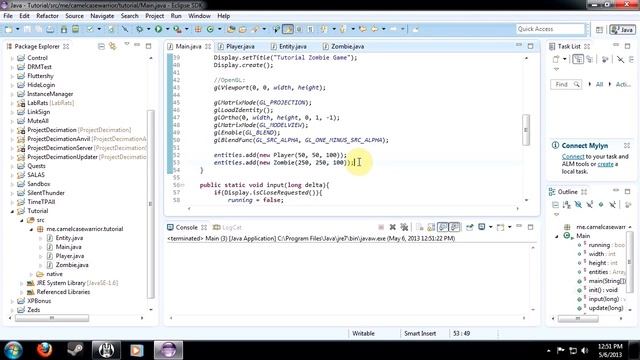
Task: Open Entity.java in Package Explorer
Action: tap(69, 238)
